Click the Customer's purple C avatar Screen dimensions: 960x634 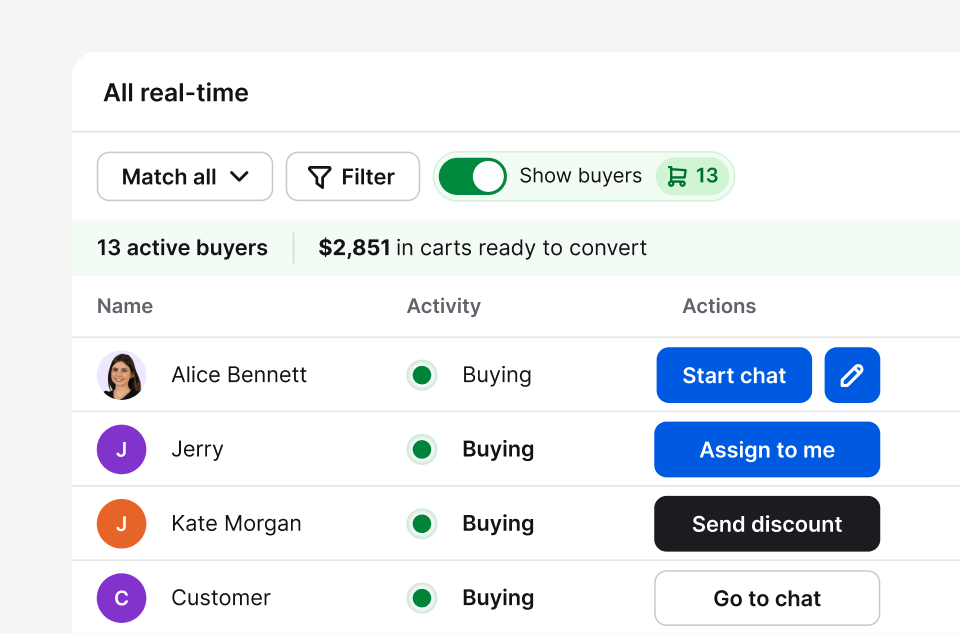pos(121,597)
